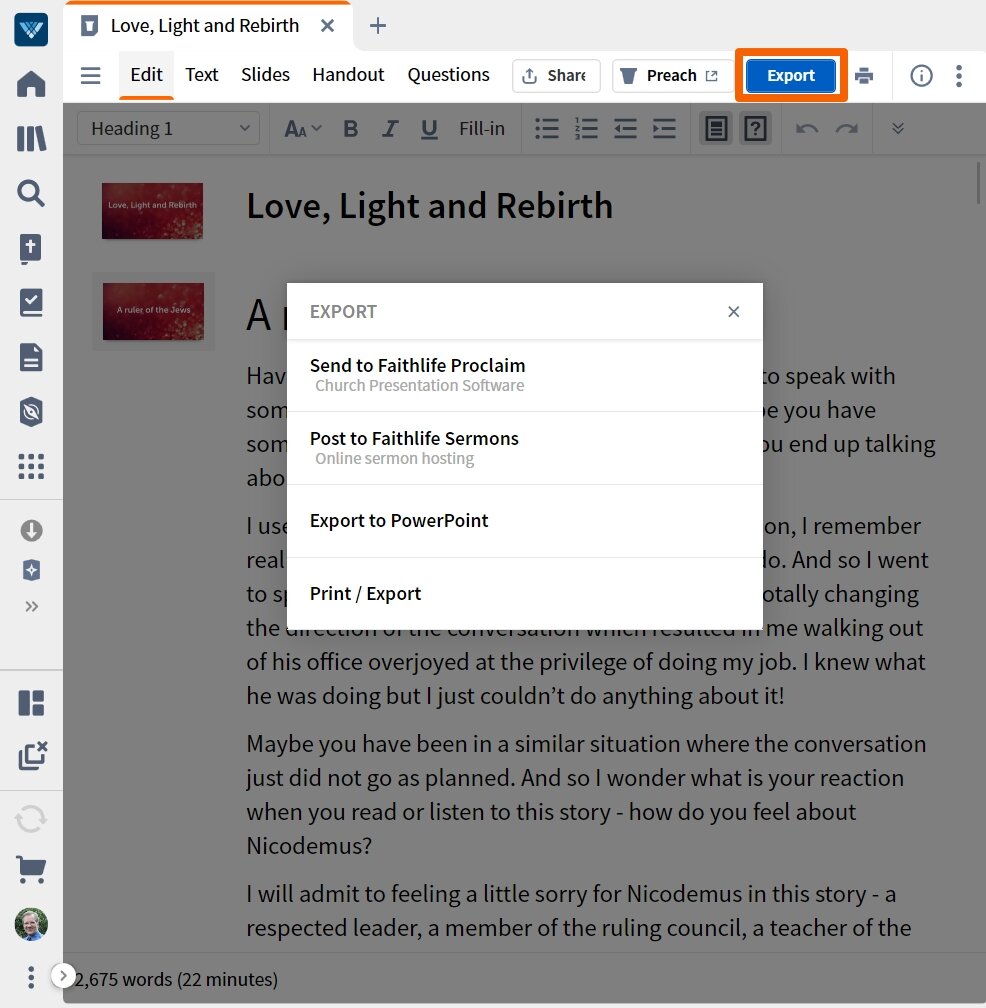Image resolution: width=986 pixels, height=1008 pixels.
Task: Open the Tools grid icon in sidebar
Action: [31, 467]
